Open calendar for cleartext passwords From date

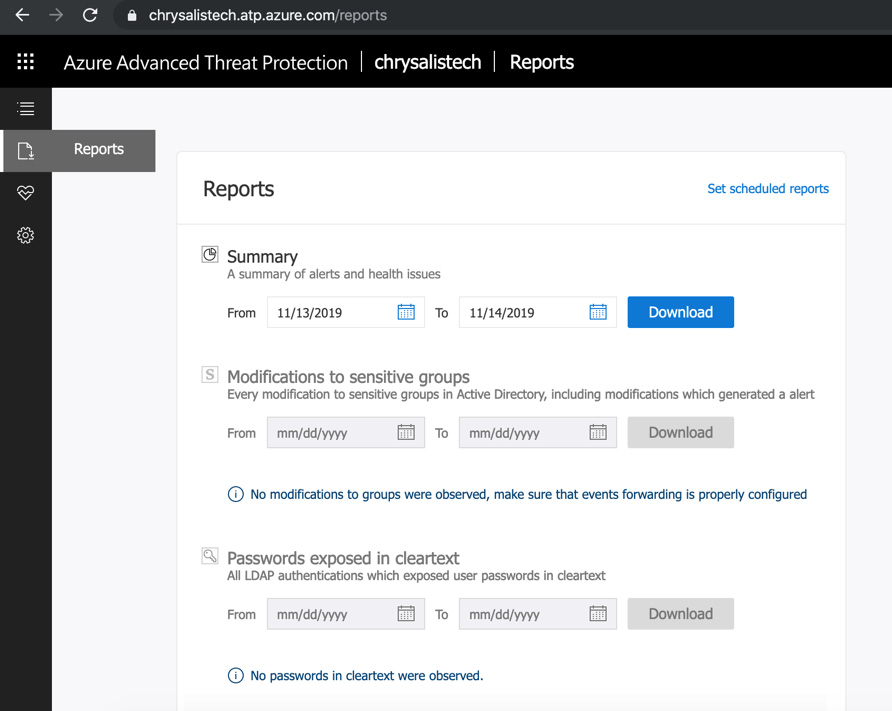[x=406, y=614]
